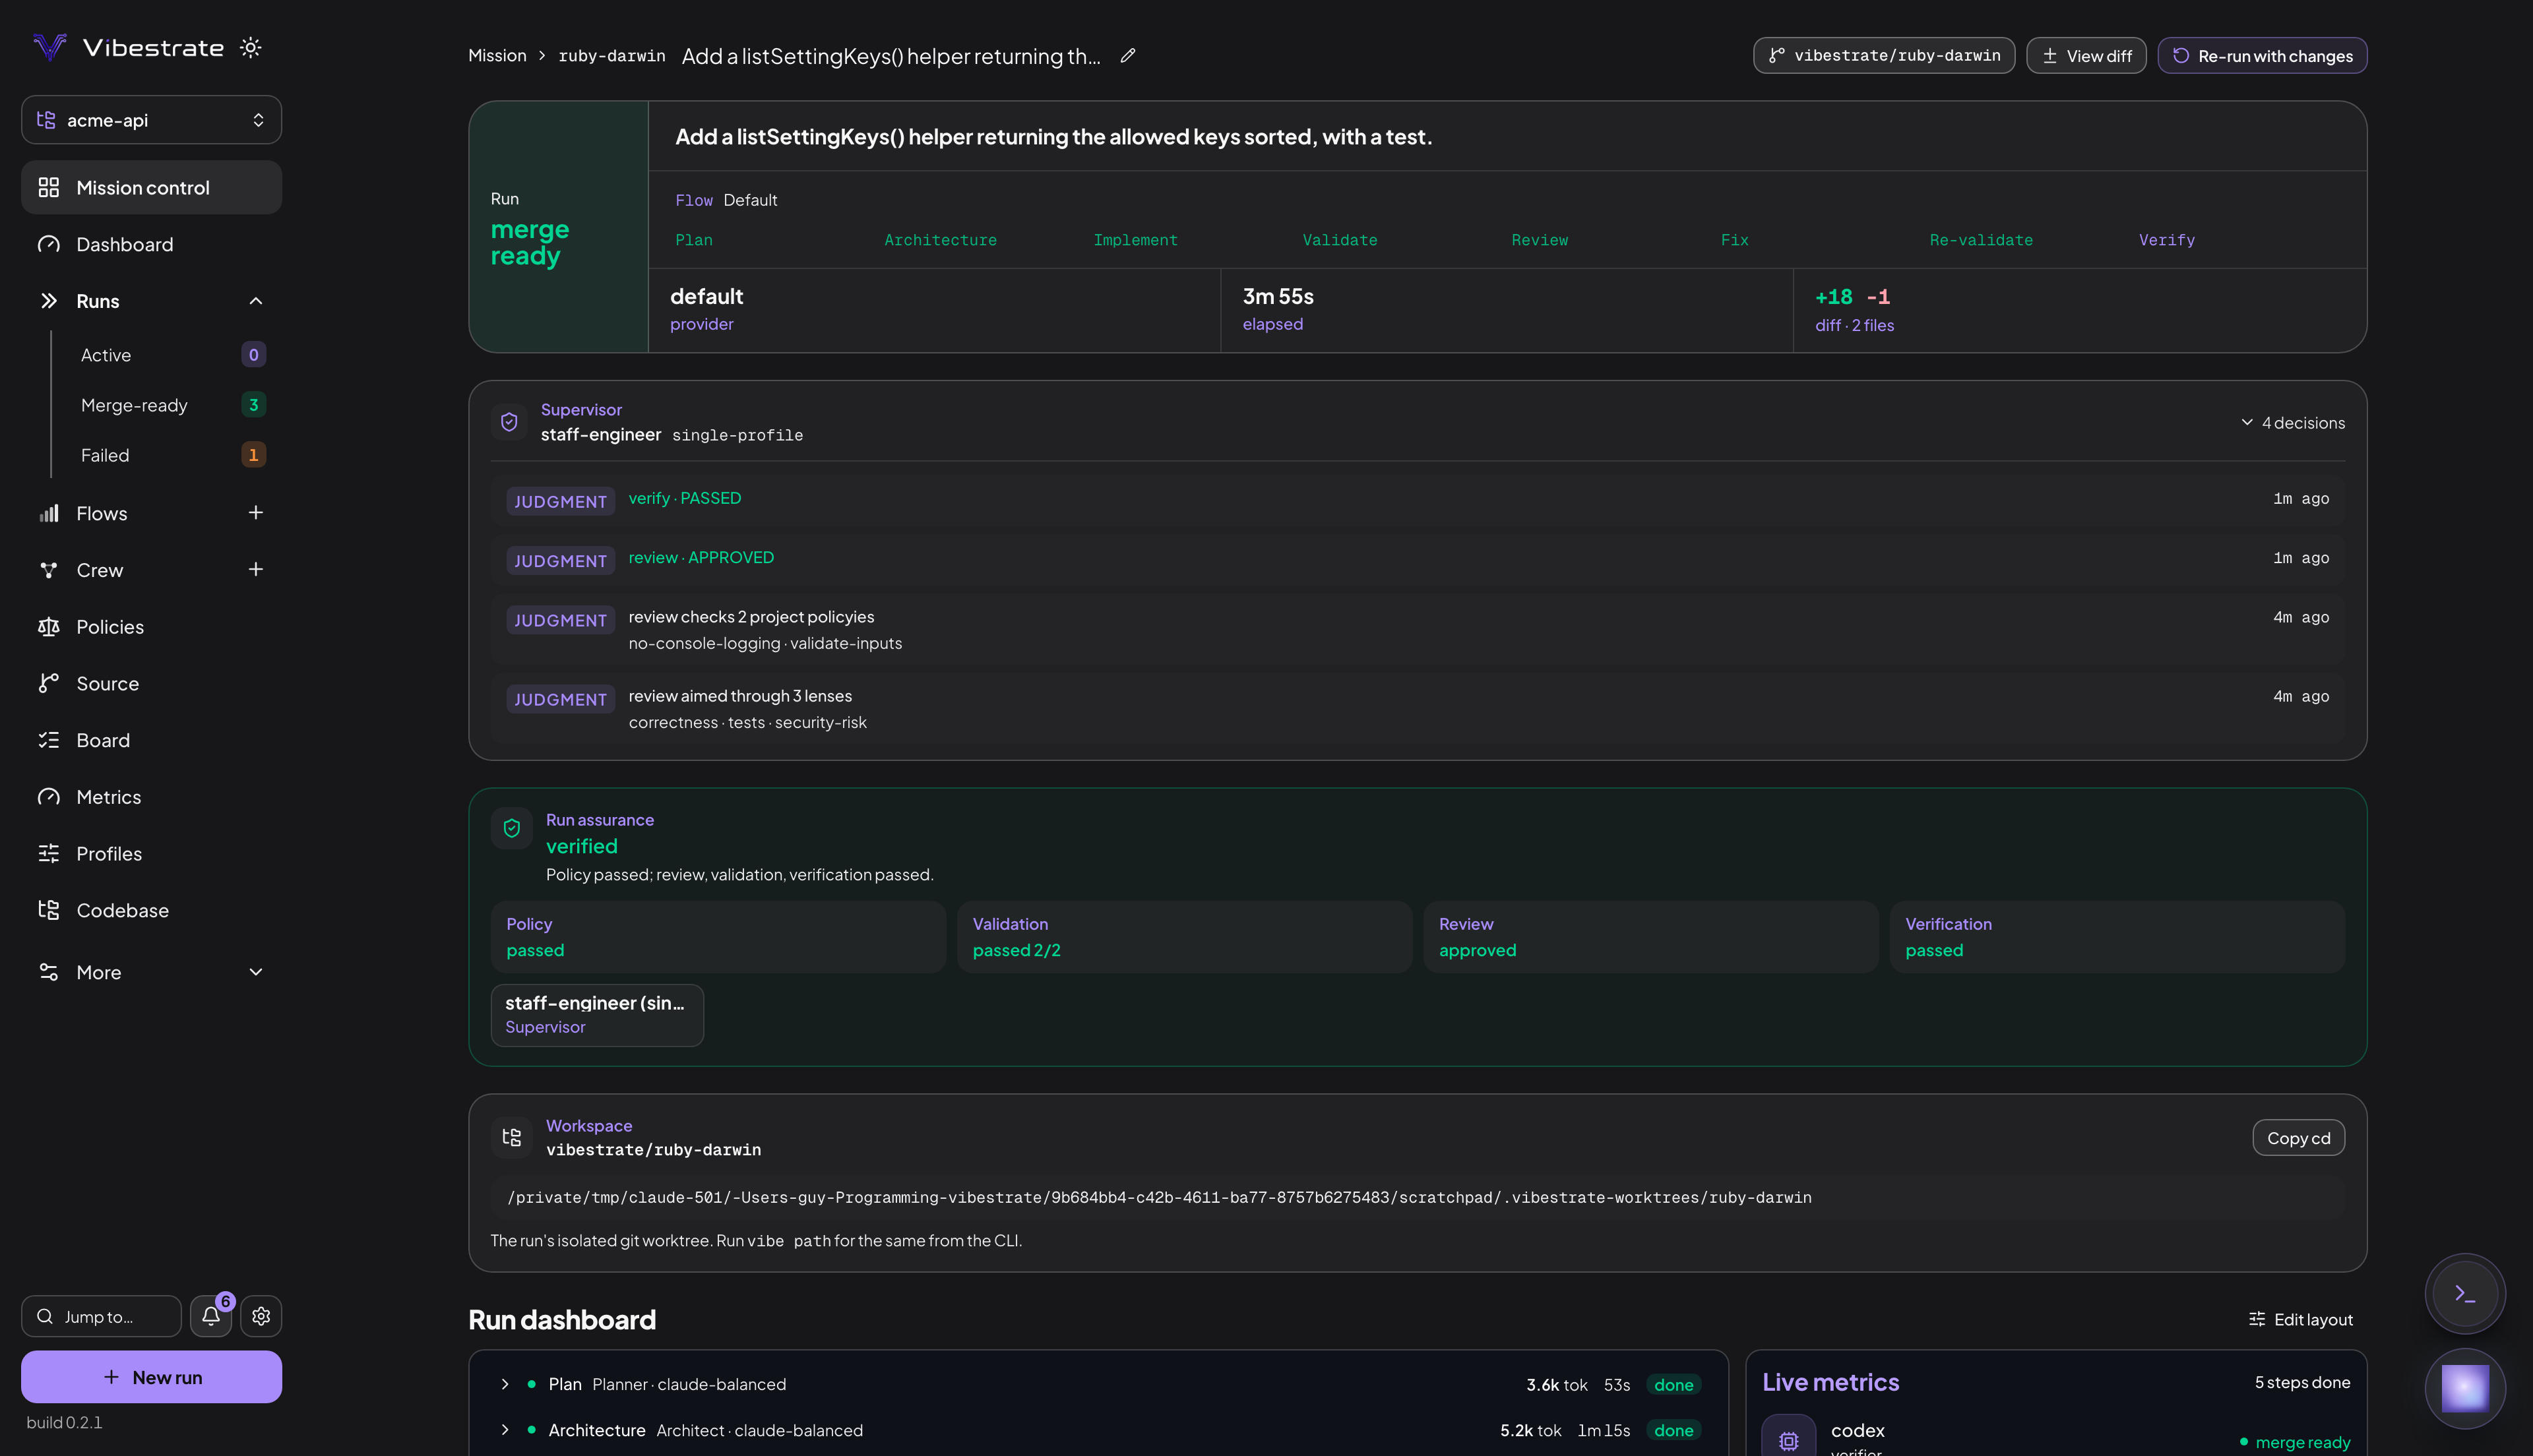The image size is (2533, 1456).
Task: Open the Codebase tree icon
Action: (x=48, y=910)
